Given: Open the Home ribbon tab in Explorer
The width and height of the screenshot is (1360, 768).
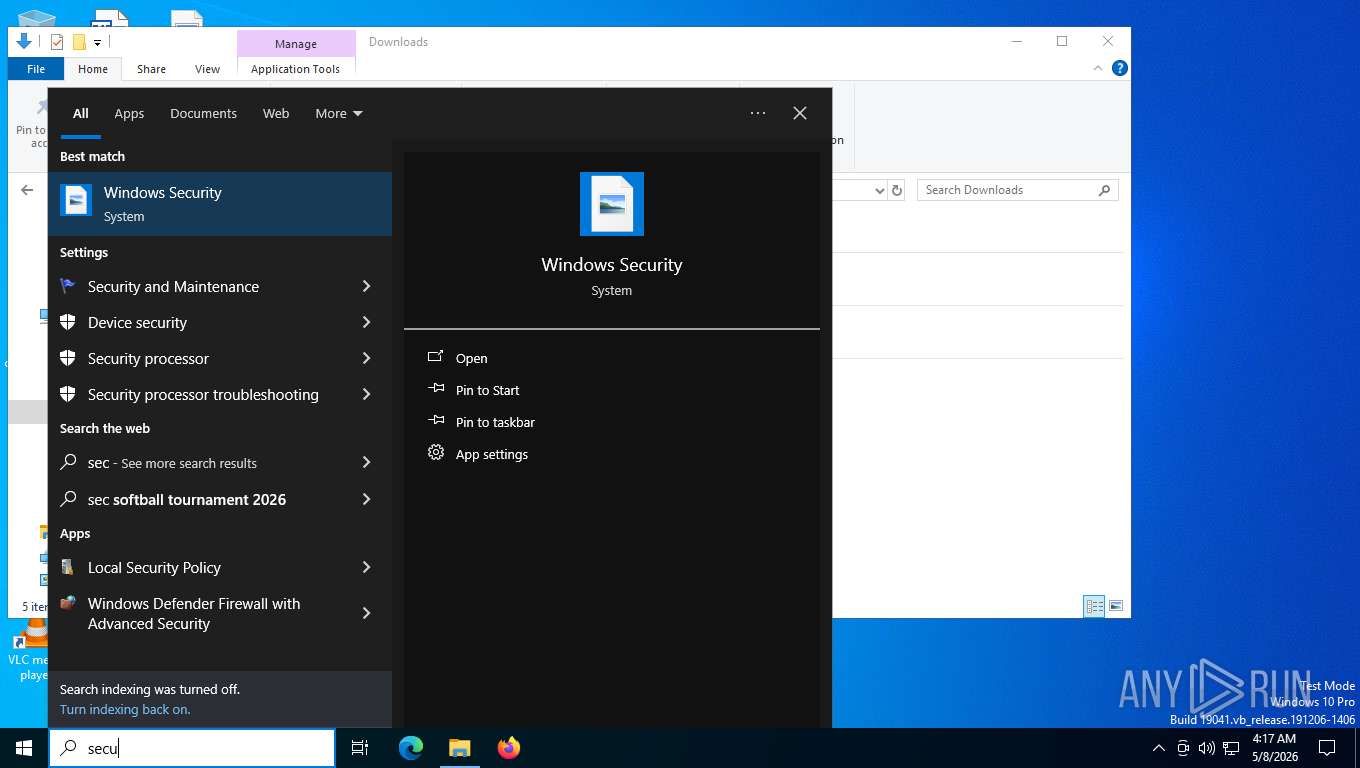Looking at the screenshot, I should point(93,69).
